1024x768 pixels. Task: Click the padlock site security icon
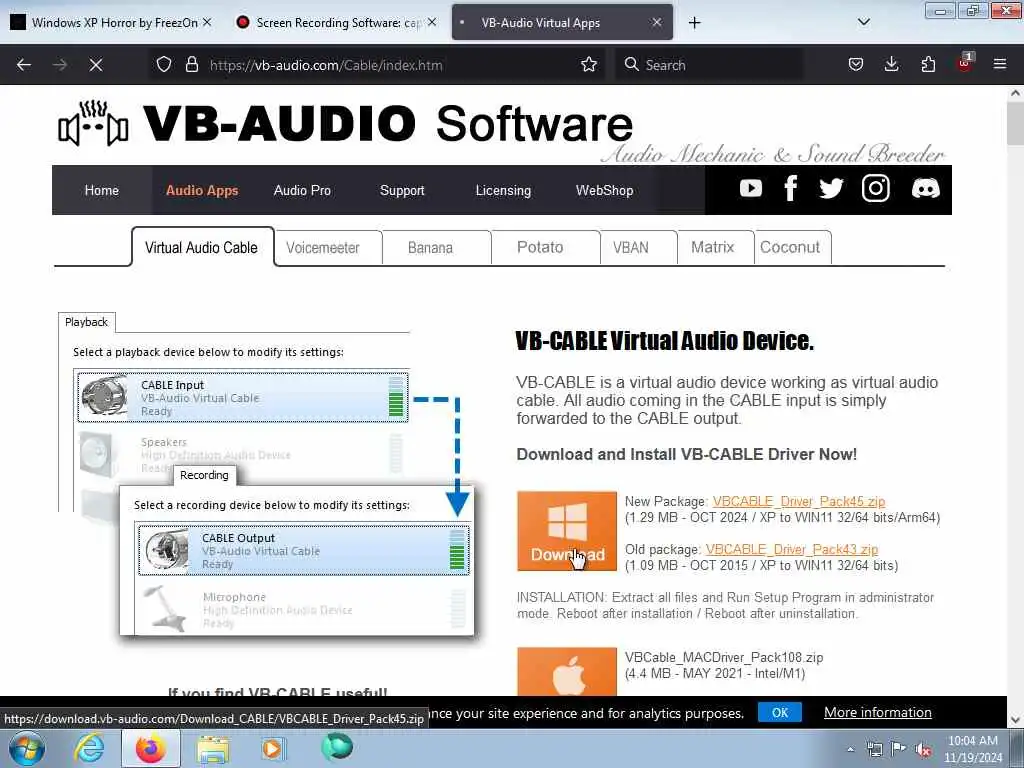click(191, 65)
